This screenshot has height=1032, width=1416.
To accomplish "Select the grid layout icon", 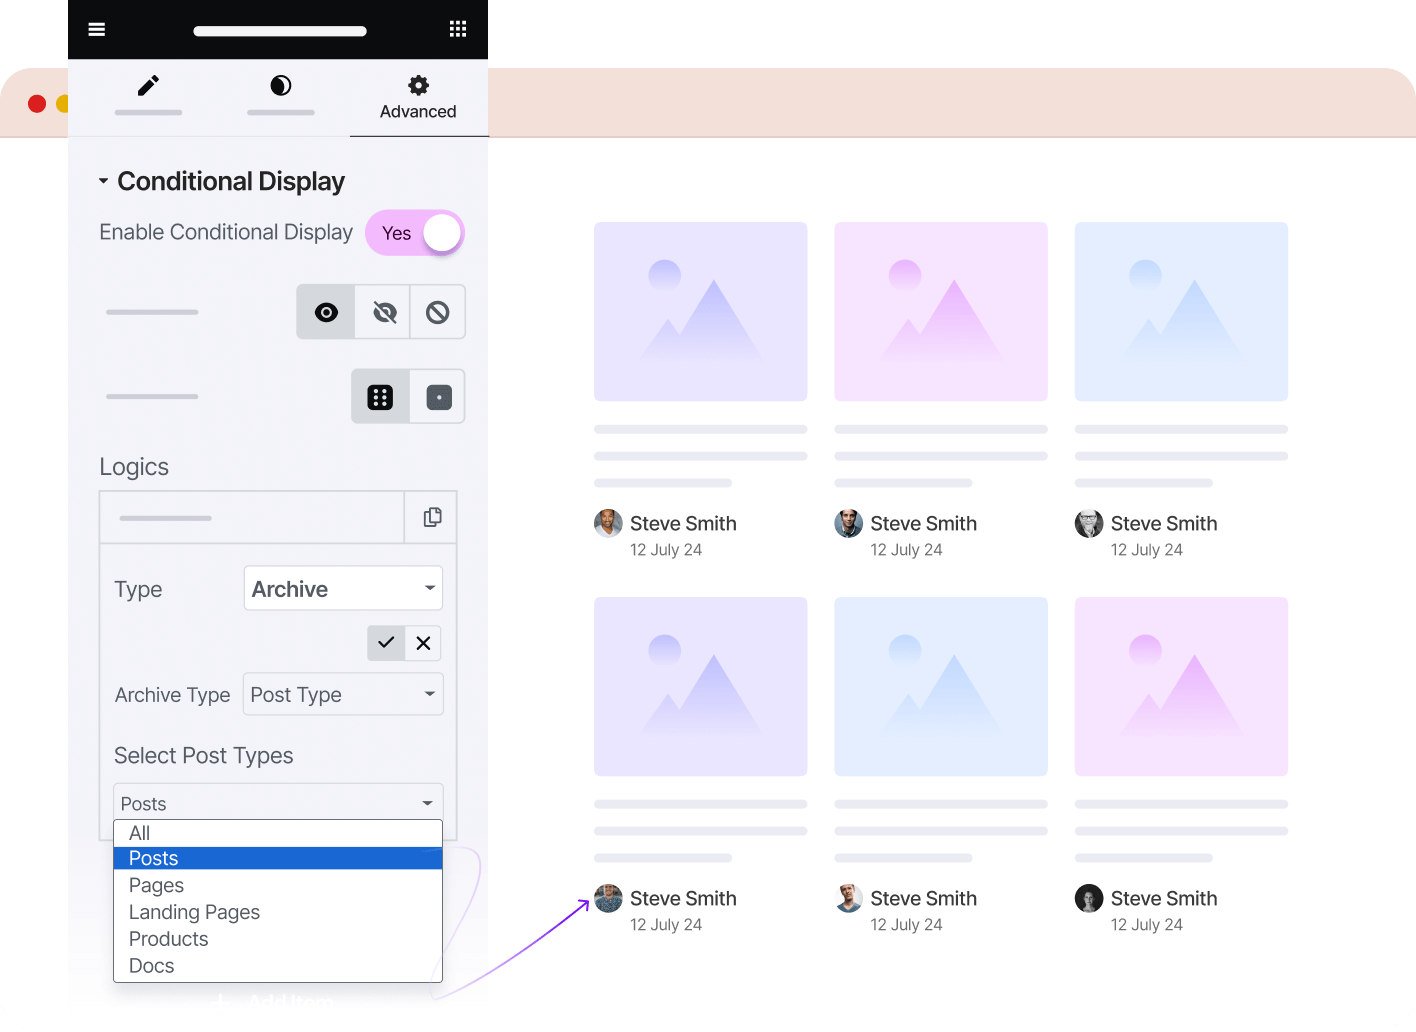I will pyautogui.click(x=379, y=396).
